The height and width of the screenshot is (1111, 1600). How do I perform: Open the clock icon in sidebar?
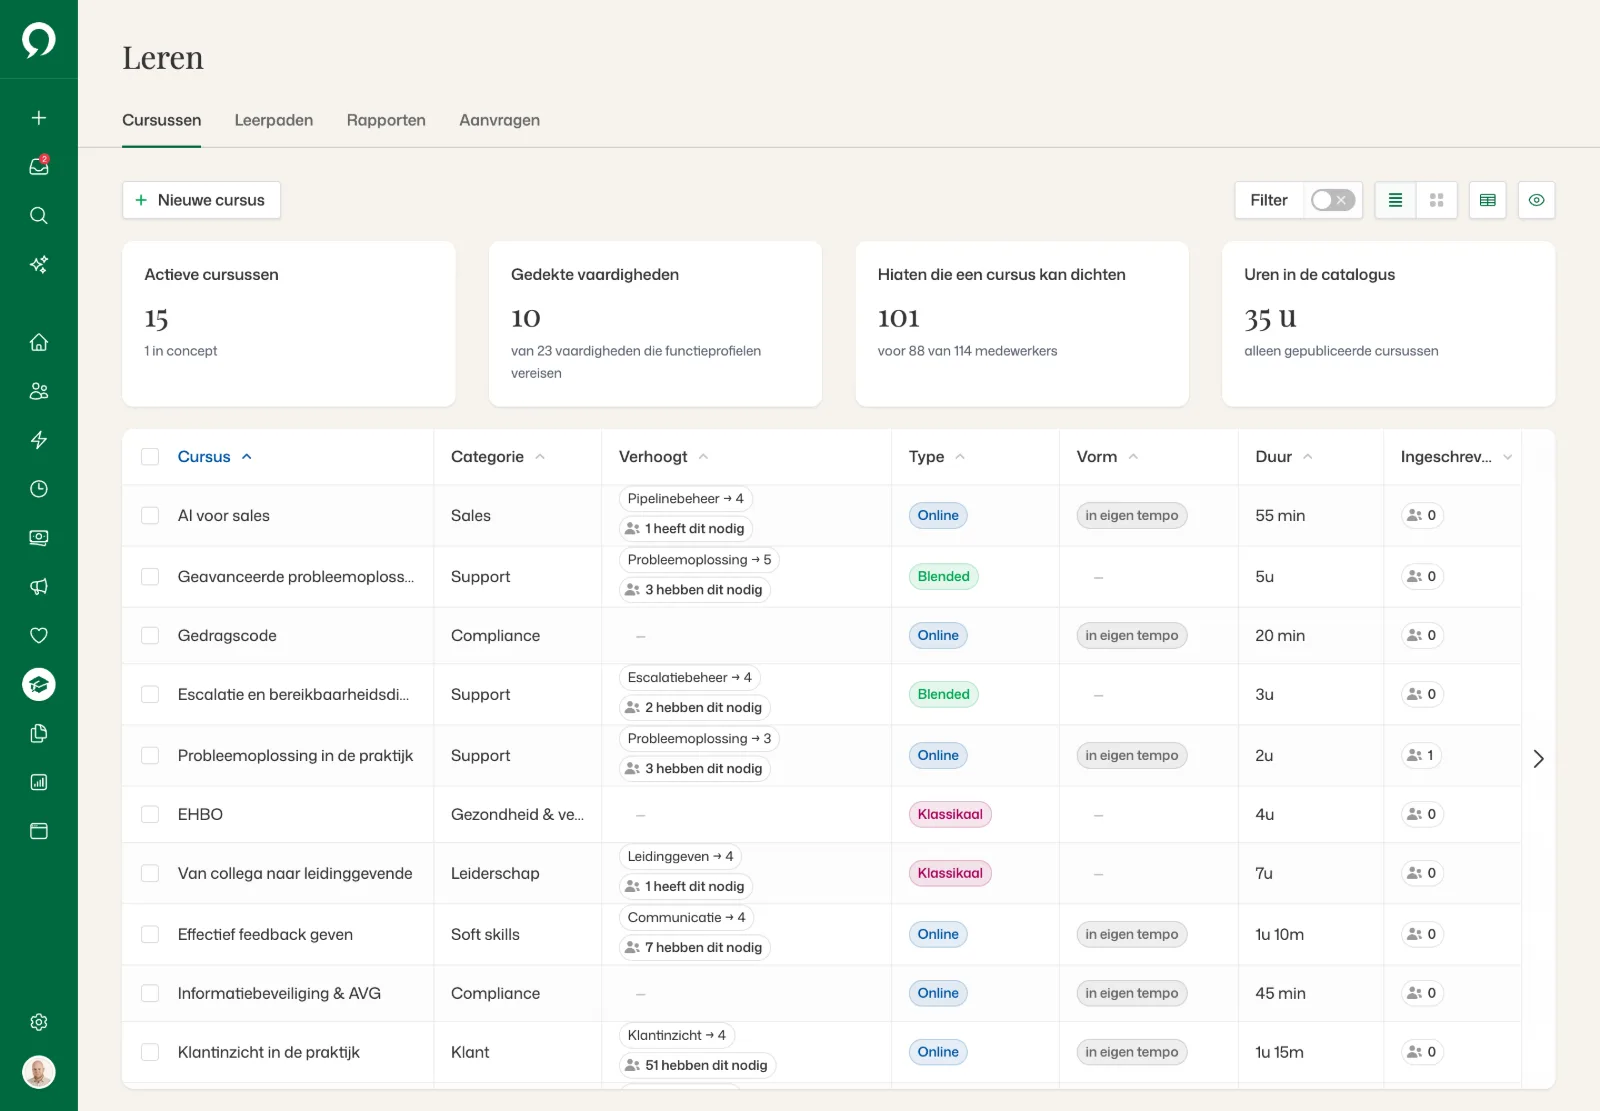coord(39,489)
